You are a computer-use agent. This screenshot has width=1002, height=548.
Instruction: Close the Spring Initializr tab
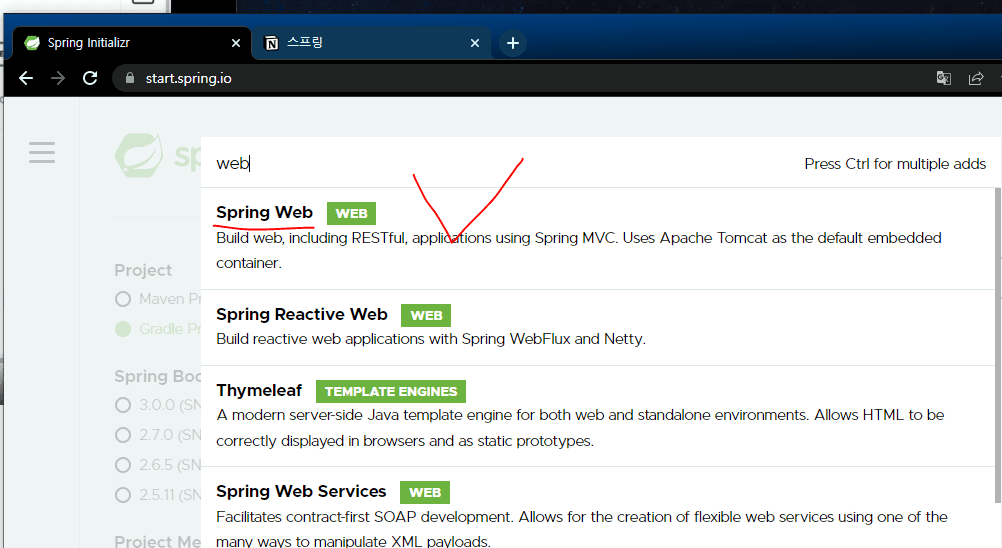click(x=236, y=43)
